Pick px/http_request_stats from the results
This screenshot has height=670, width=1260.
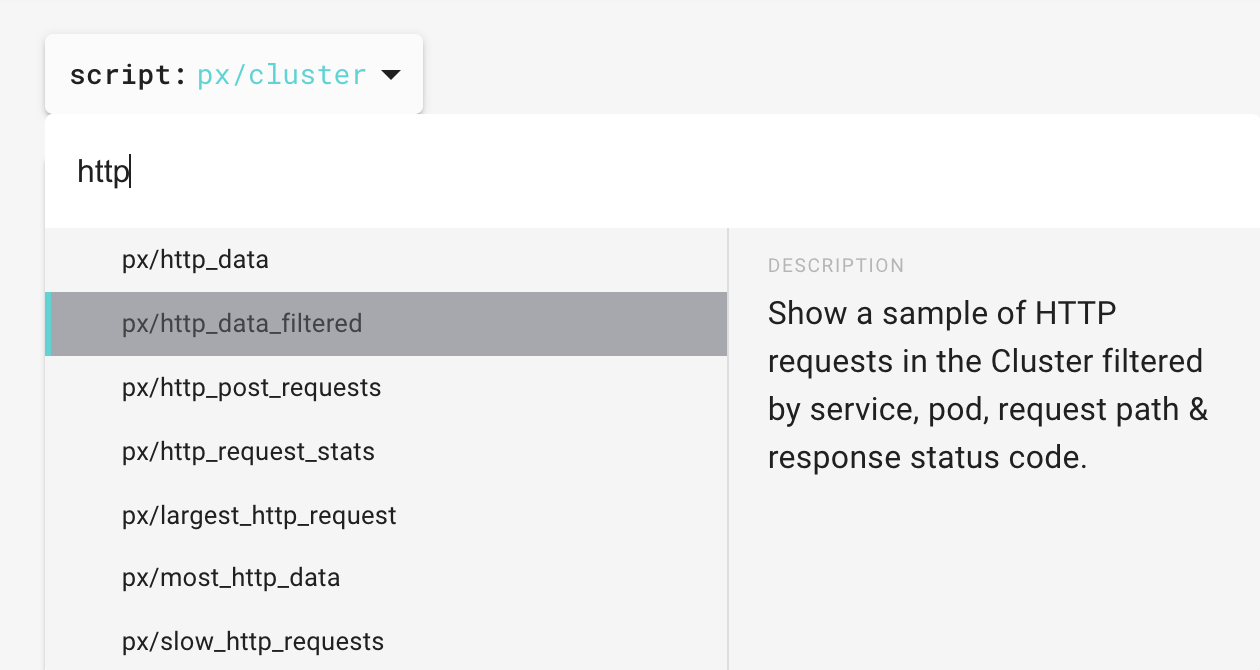(248, 452)
